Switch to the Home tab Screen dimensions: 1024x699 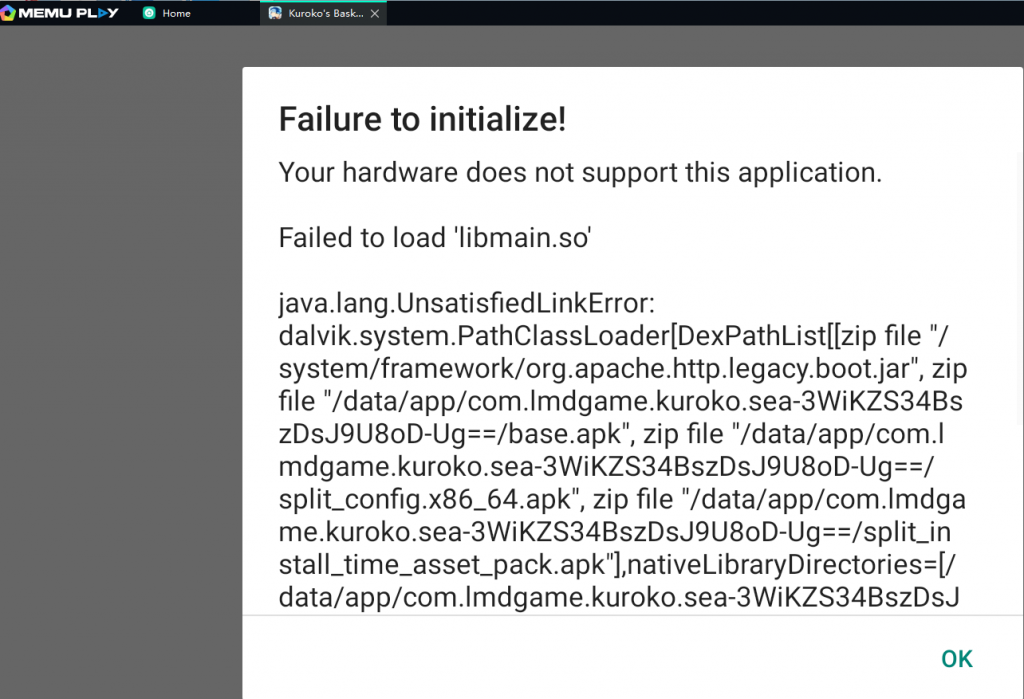click(x=176, y=13)
